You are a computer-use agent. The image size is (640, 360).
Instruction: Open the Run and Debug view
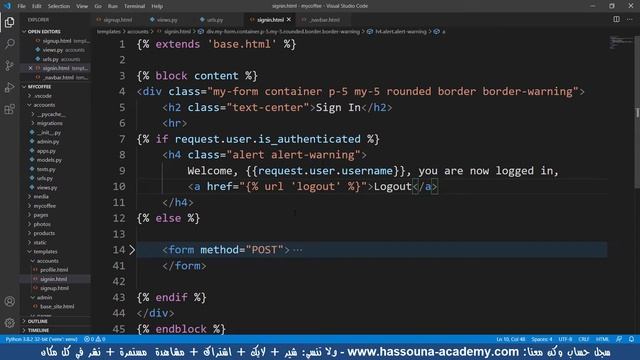[9, 87]
